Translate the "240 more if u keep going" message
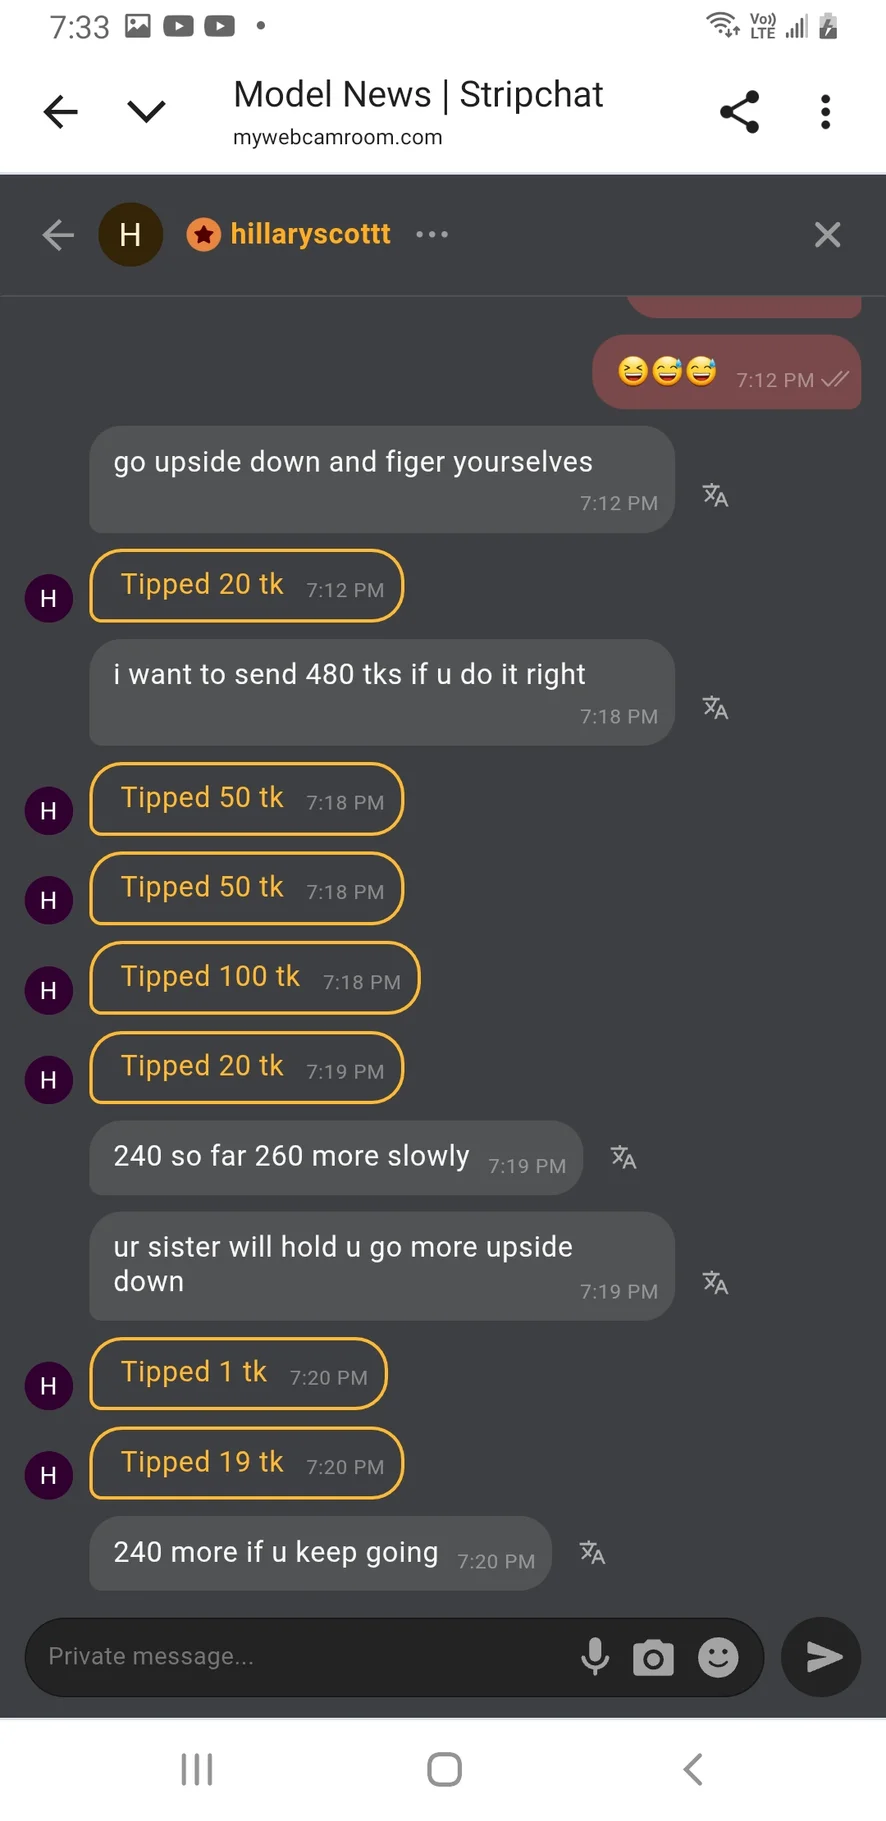The width and height of the screenshot is (886, 1821). (592, 1553)
